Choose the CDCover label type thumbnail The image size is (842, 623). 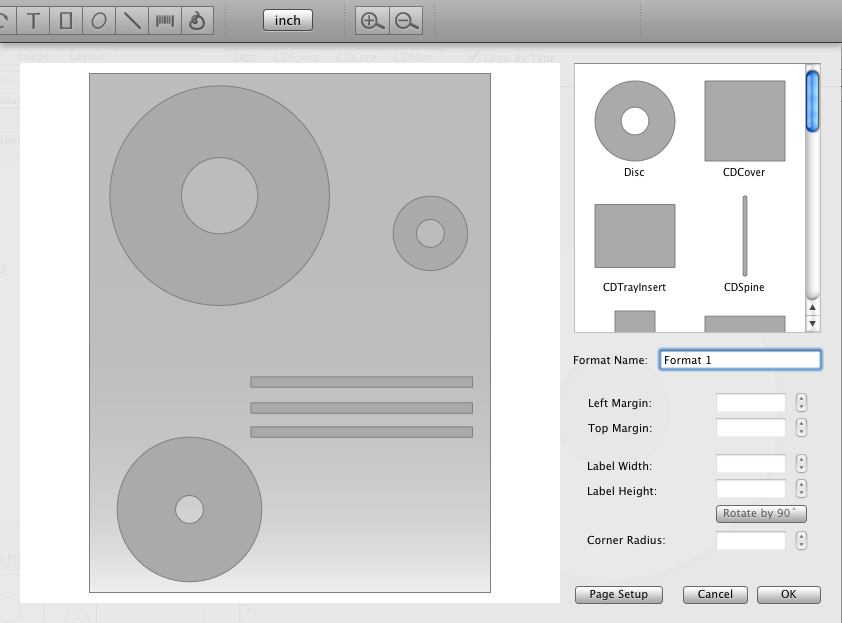744,122
